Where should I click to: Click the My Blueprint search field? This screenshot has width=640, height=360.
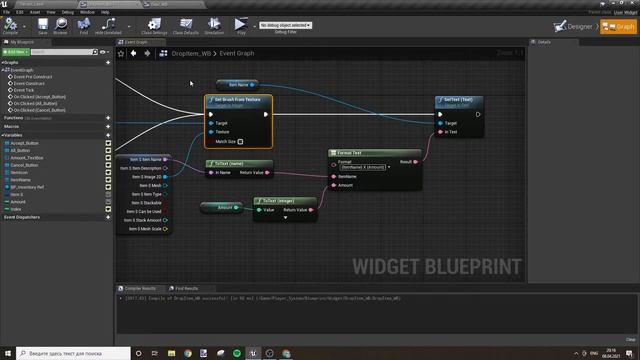(61, 52)
